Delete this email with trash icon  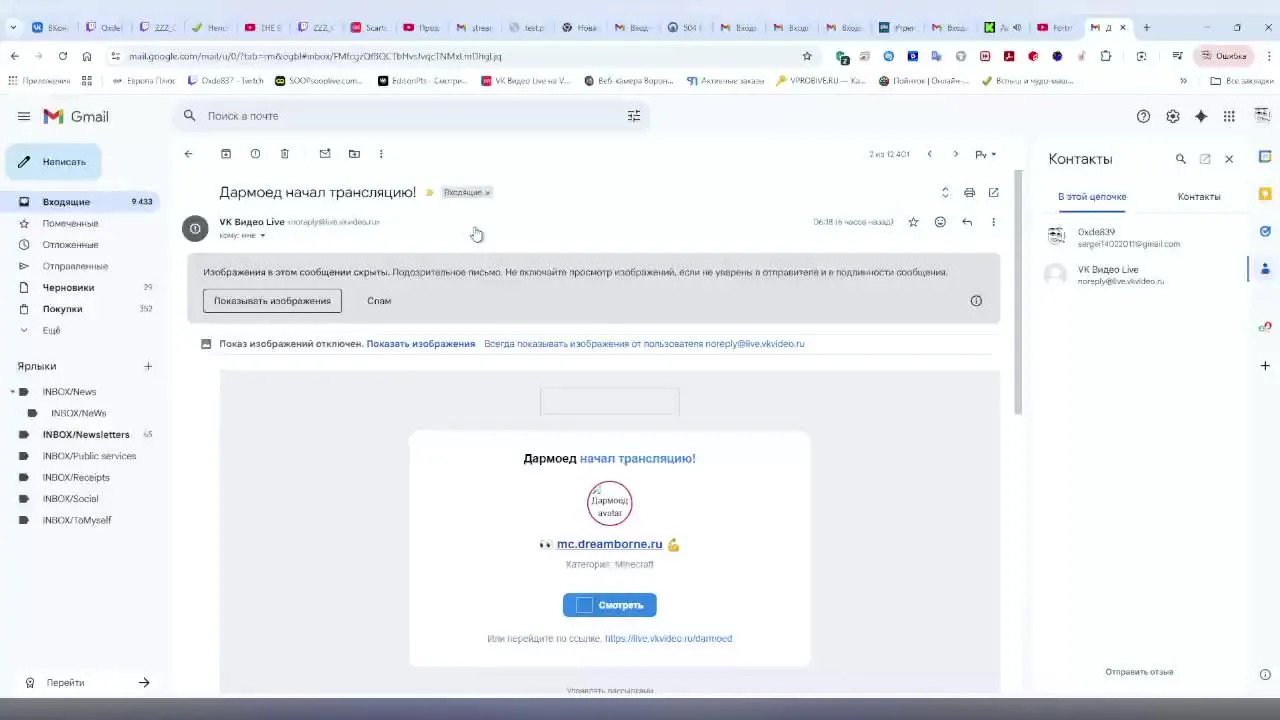(285, 154)
